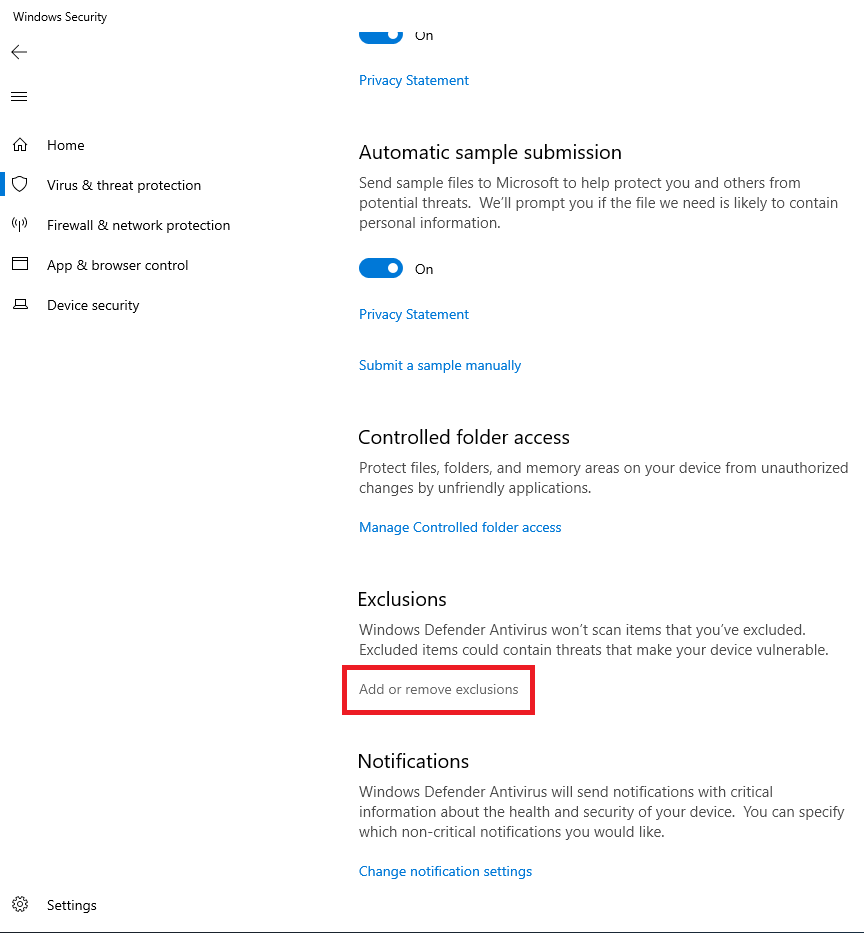The height and width of the screenshot is (933, 864).
Task: Click the Home house icon
Action: (x=20, y=145)
